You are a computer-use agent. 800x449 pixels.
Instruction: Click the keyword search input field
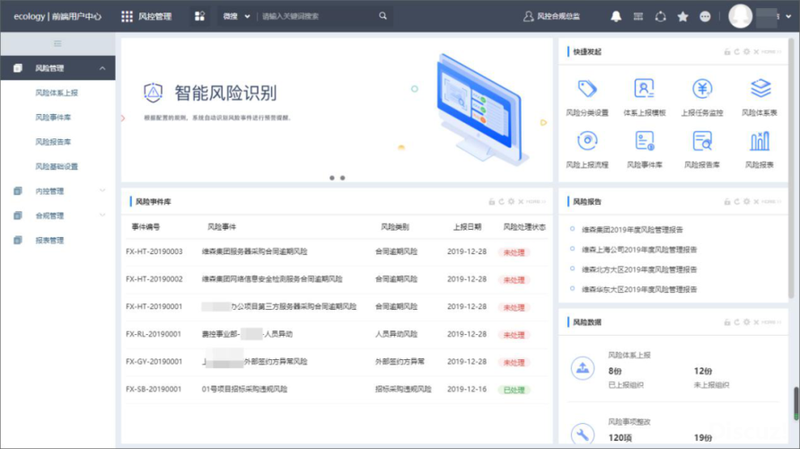click(x=319, y=16)
